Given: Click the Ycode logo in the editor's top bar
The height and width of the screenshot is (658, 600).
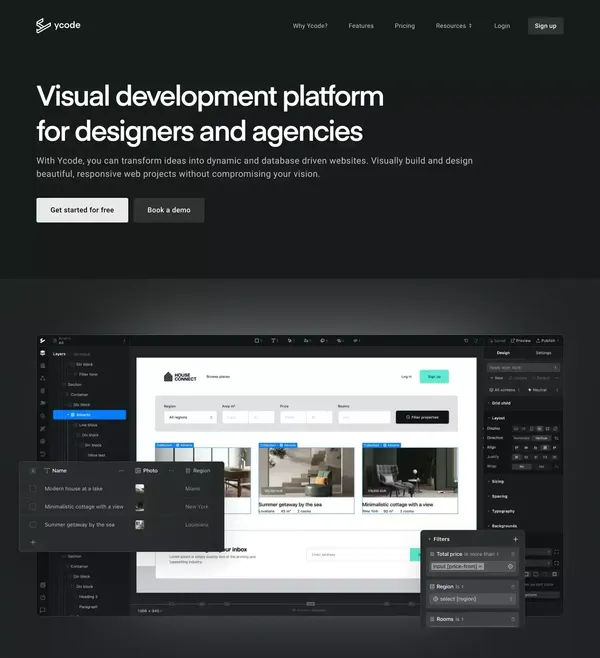Looking at the screenshot, I should point(42,340).
